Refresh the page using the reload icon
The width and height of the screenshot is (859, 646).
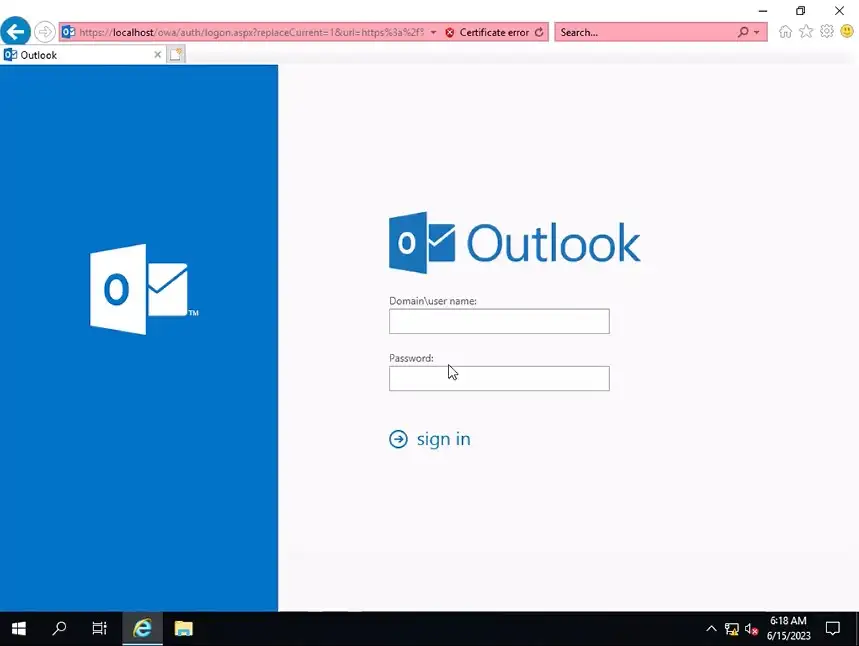(x=540, y=32)
